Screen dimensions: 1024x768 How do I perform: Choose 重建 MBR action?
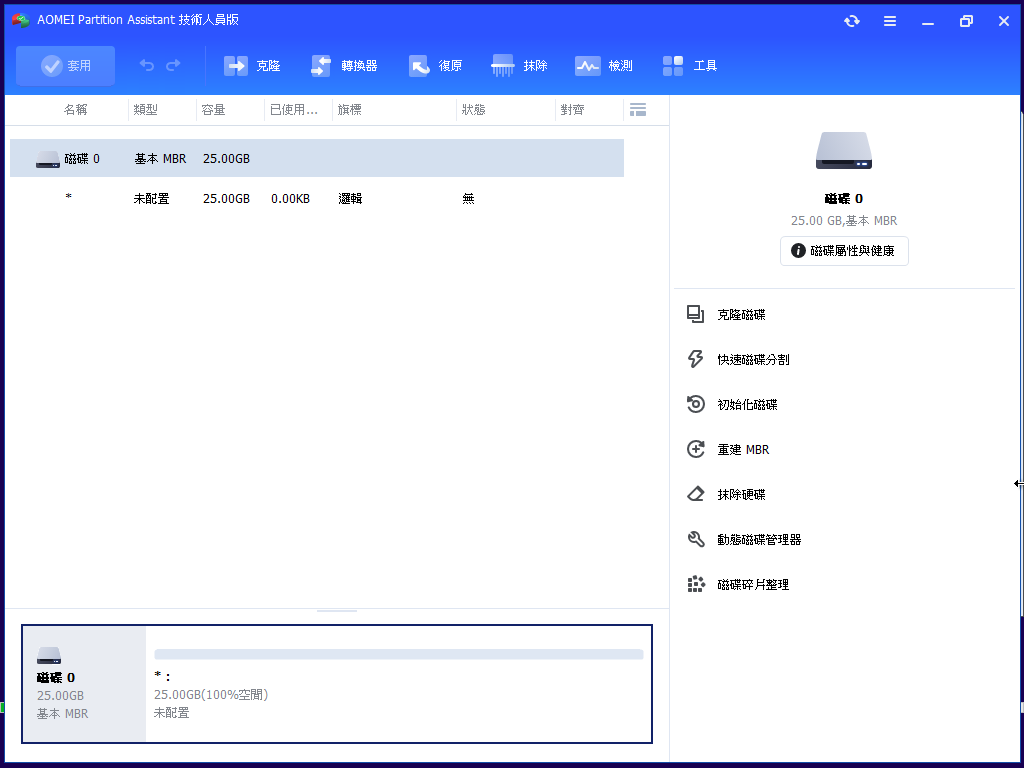pyautogui.click(x=743, y=450)
